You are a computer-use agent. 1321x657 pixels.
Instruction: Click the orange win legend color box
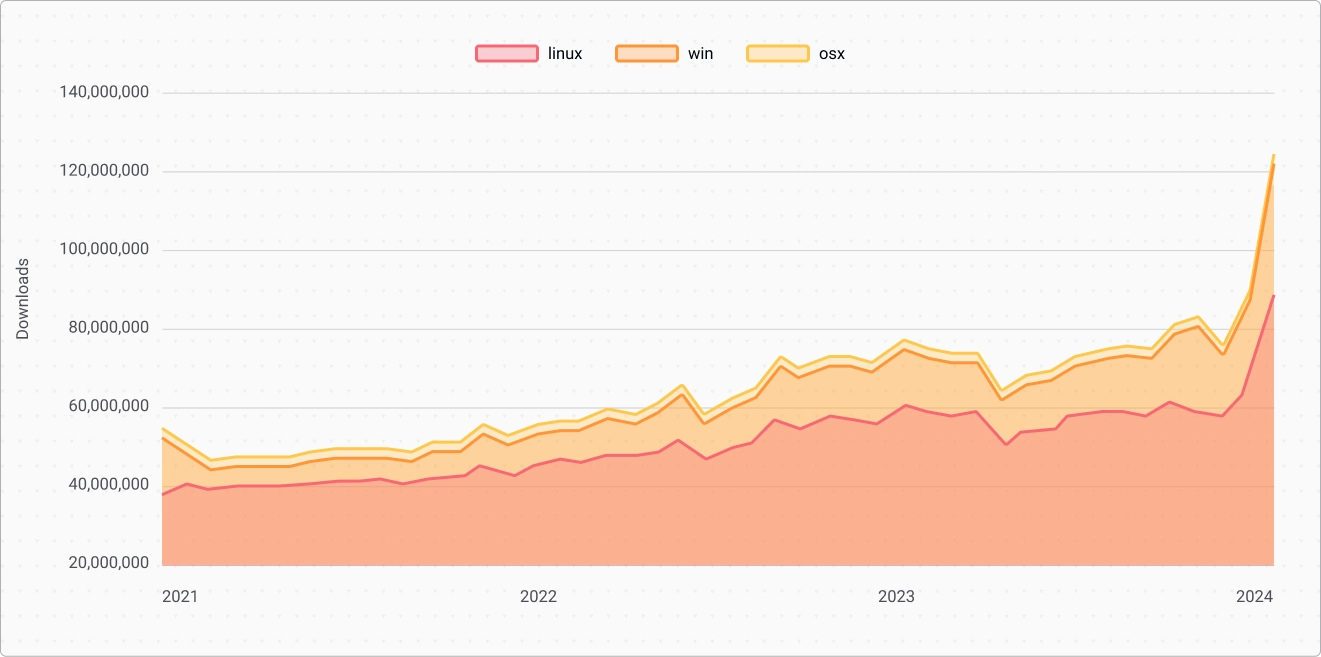coord(646,54)
